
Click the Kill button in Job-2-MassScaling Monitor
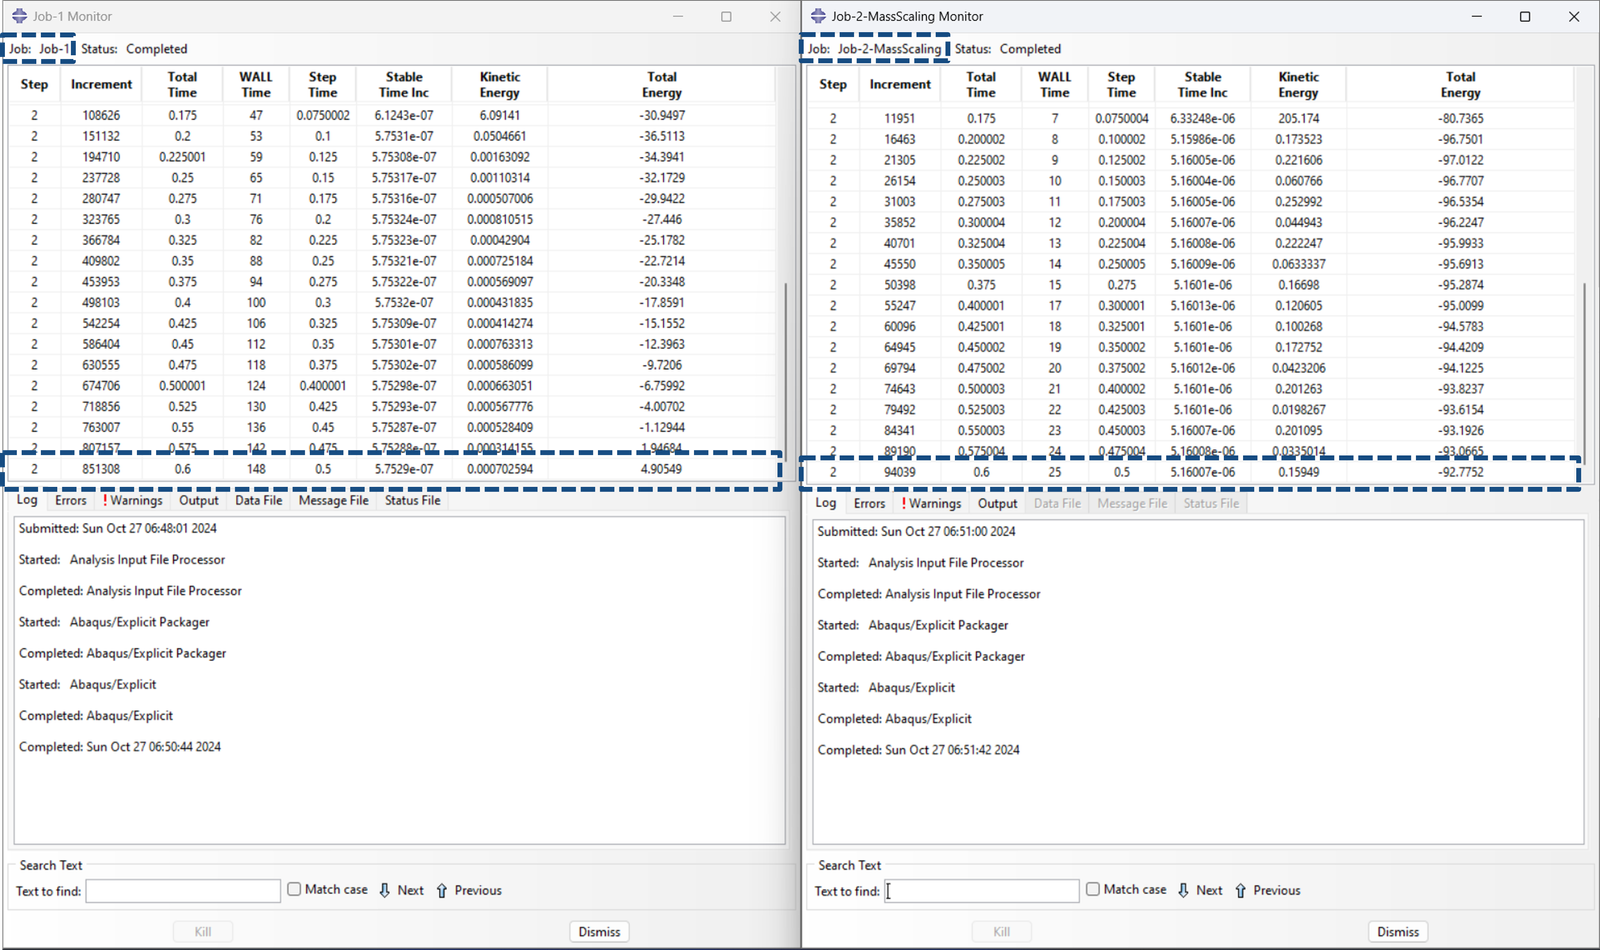pos(1002,931)
